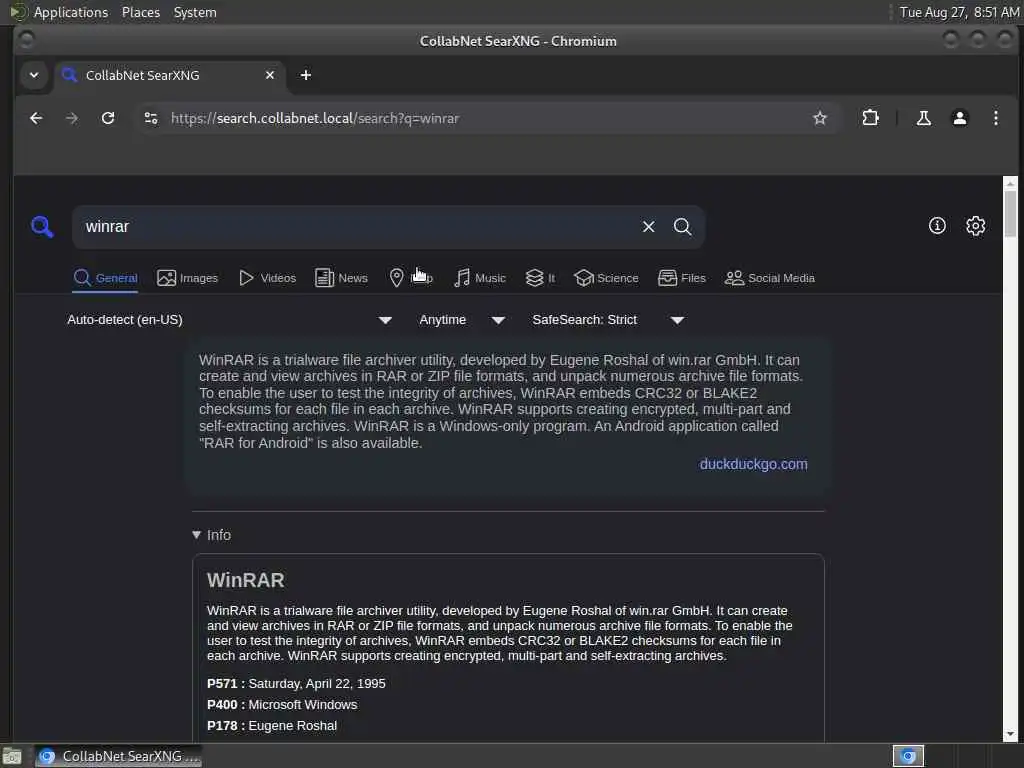Select the CollabNet SearXNG taskbar entry

click(119, 756)
